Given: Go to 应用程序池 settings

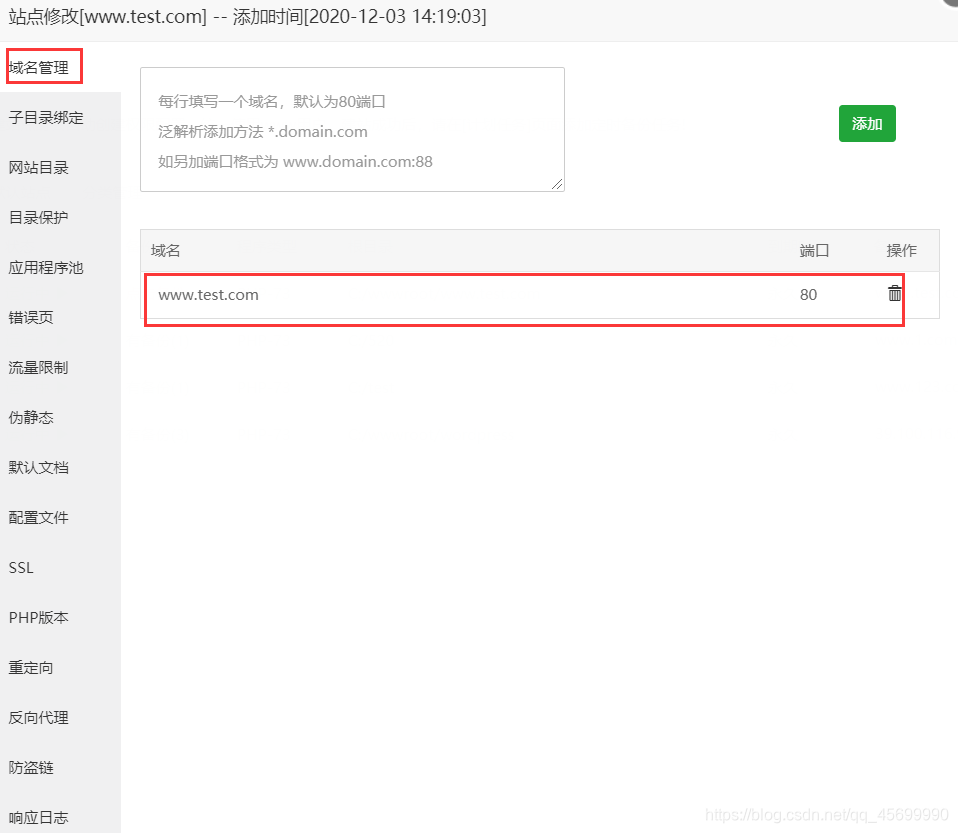Looking at the screenshot, I should [x=46, y=268].
